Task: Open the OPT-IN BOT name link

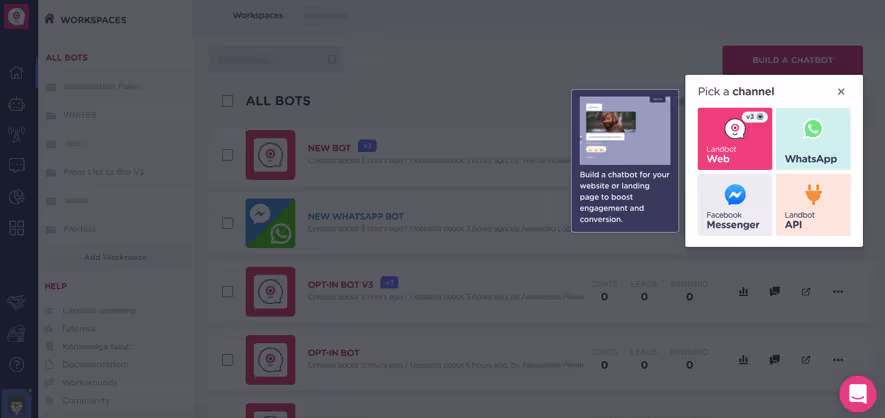Action: point(334,353)
